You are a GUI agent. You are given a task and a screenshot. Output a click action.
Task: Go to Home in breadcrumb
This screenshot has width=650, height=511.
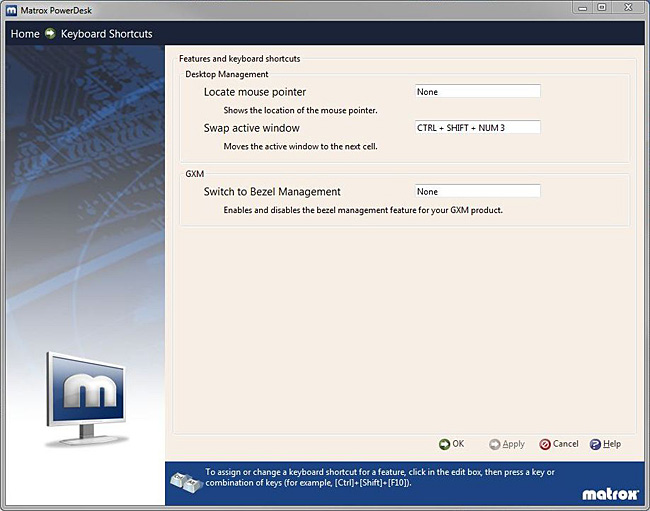tap(25, 34)
